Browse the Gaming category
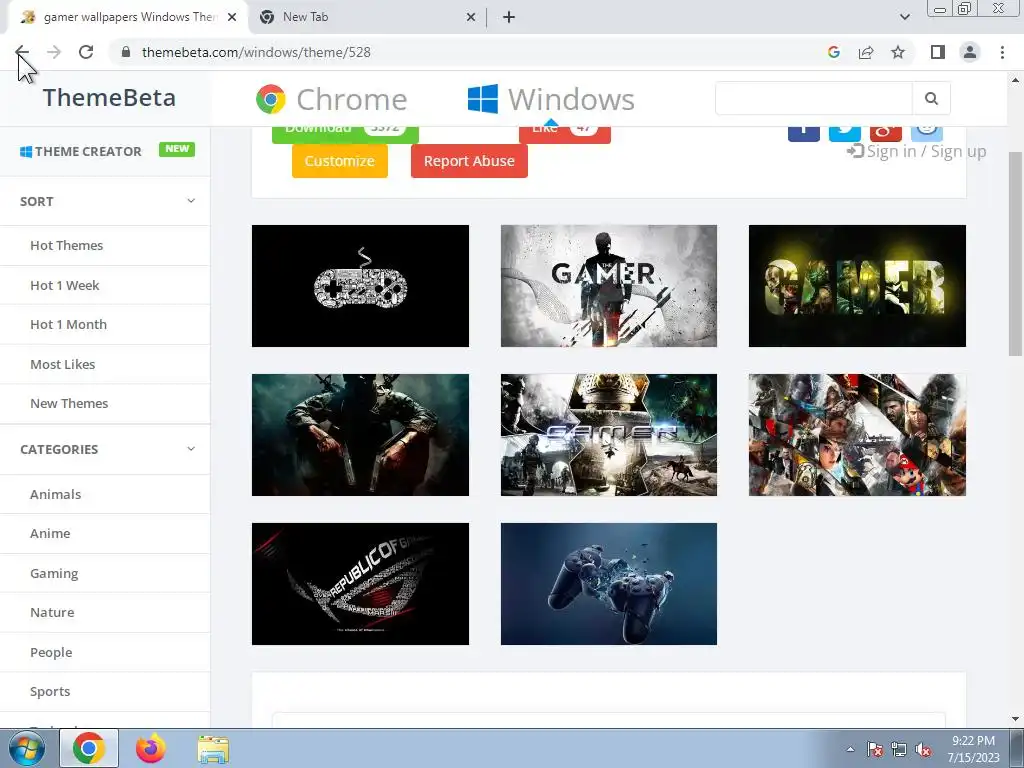Image resolution: width=1024 pixels, height=768 pixels. click(54, 573)
